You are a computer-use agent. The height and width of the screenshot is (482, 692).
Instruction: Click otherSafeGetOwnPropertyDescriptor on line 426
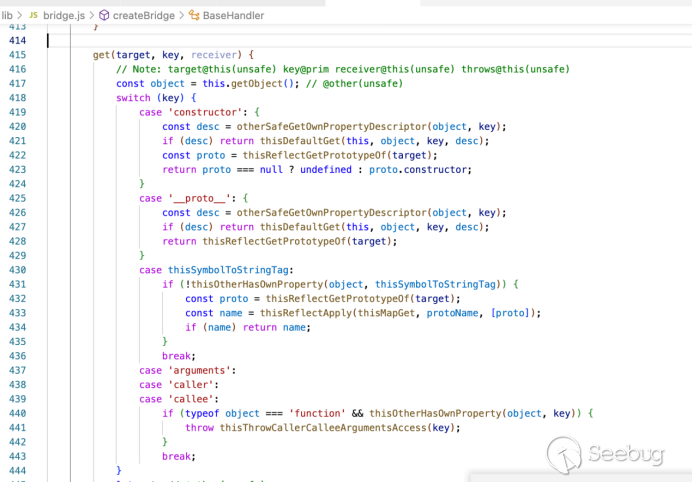point(331,213)
